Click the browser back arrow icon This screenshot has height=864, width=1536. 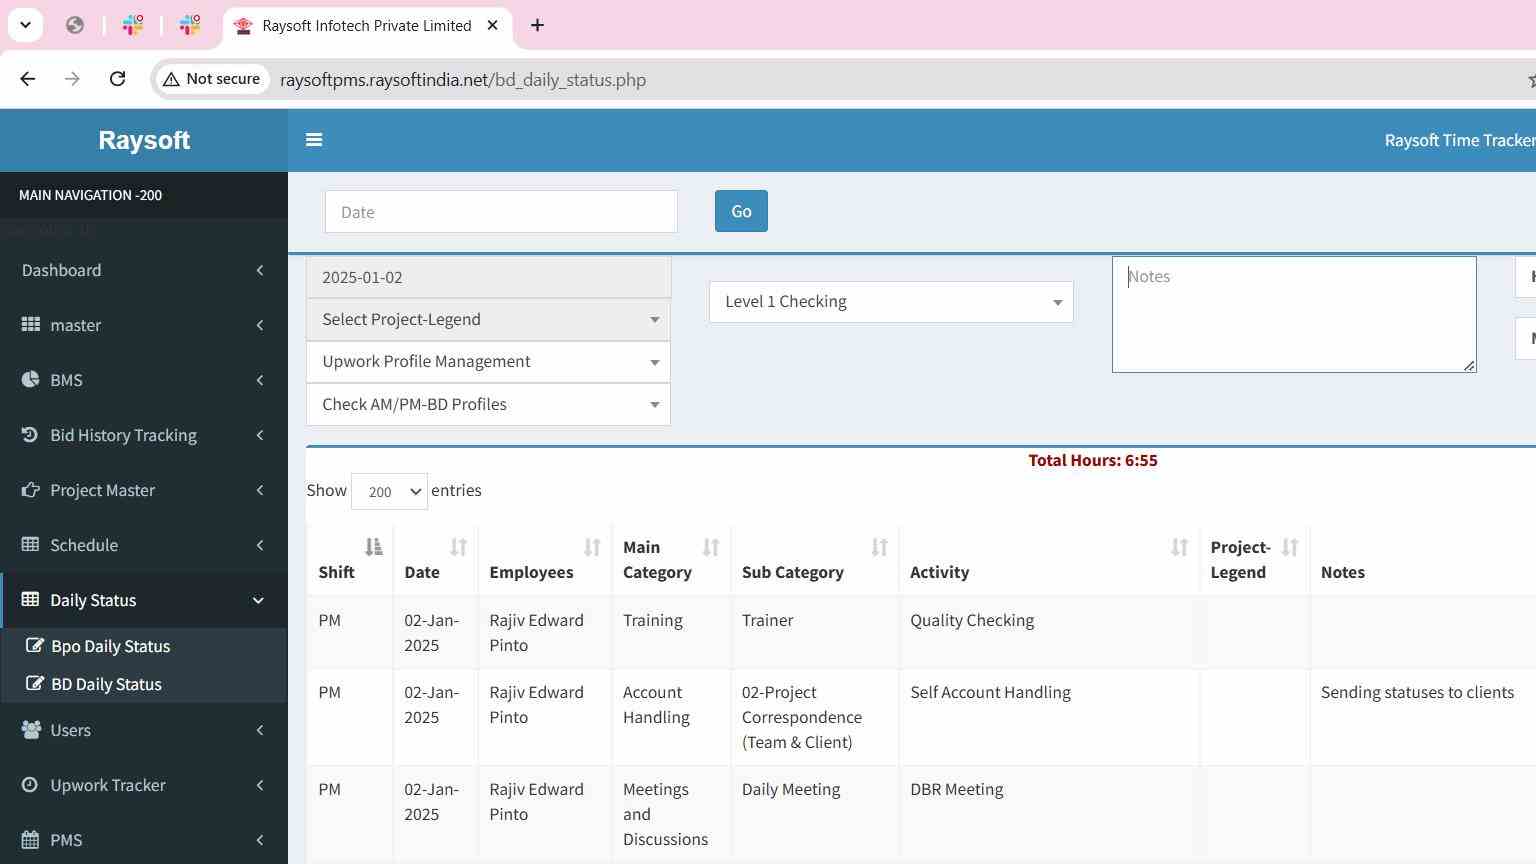28,79
